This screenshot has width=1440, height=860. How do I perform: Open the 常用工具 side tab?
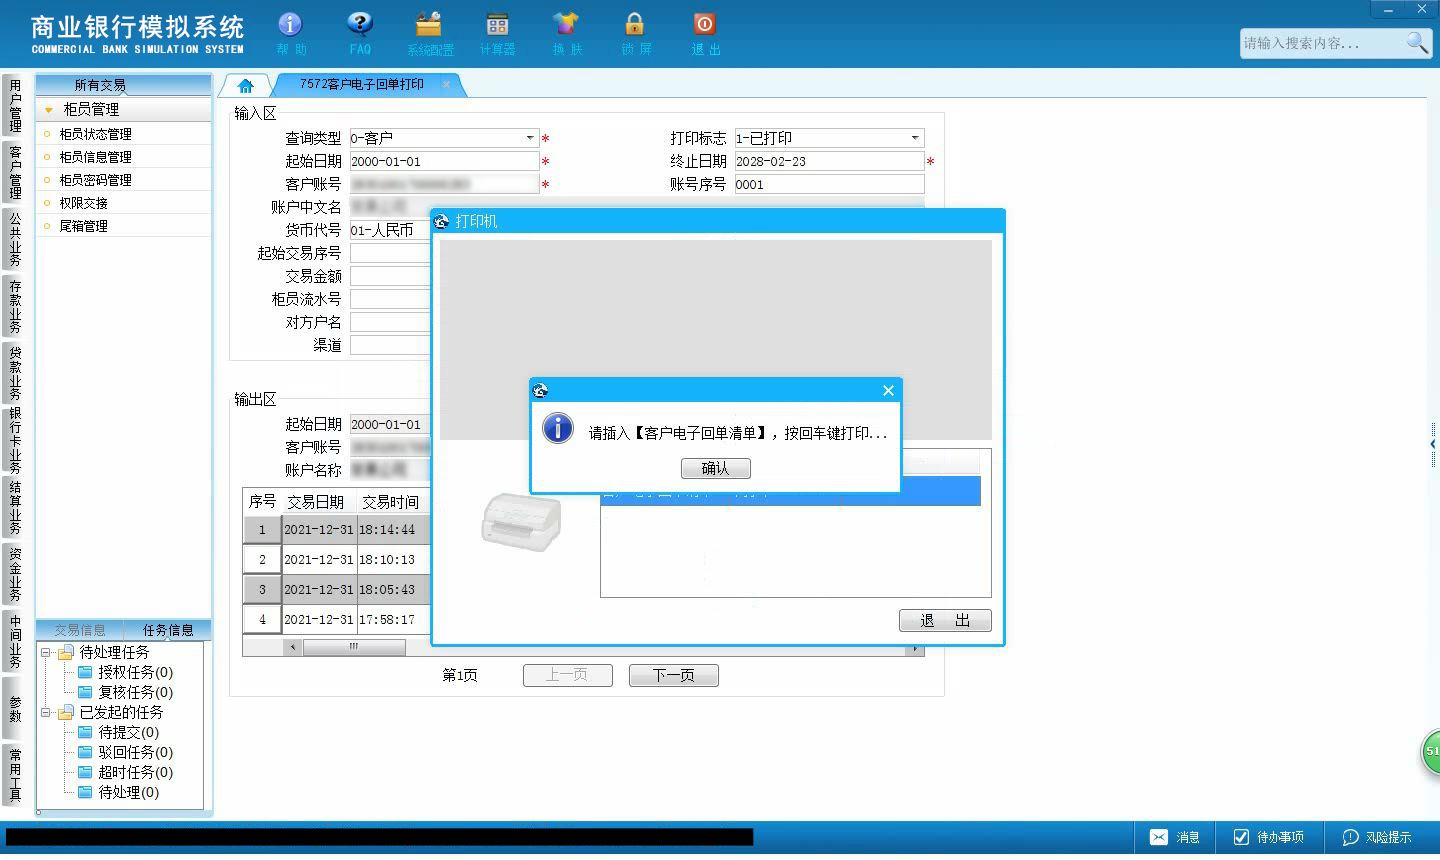click(15, 775)
